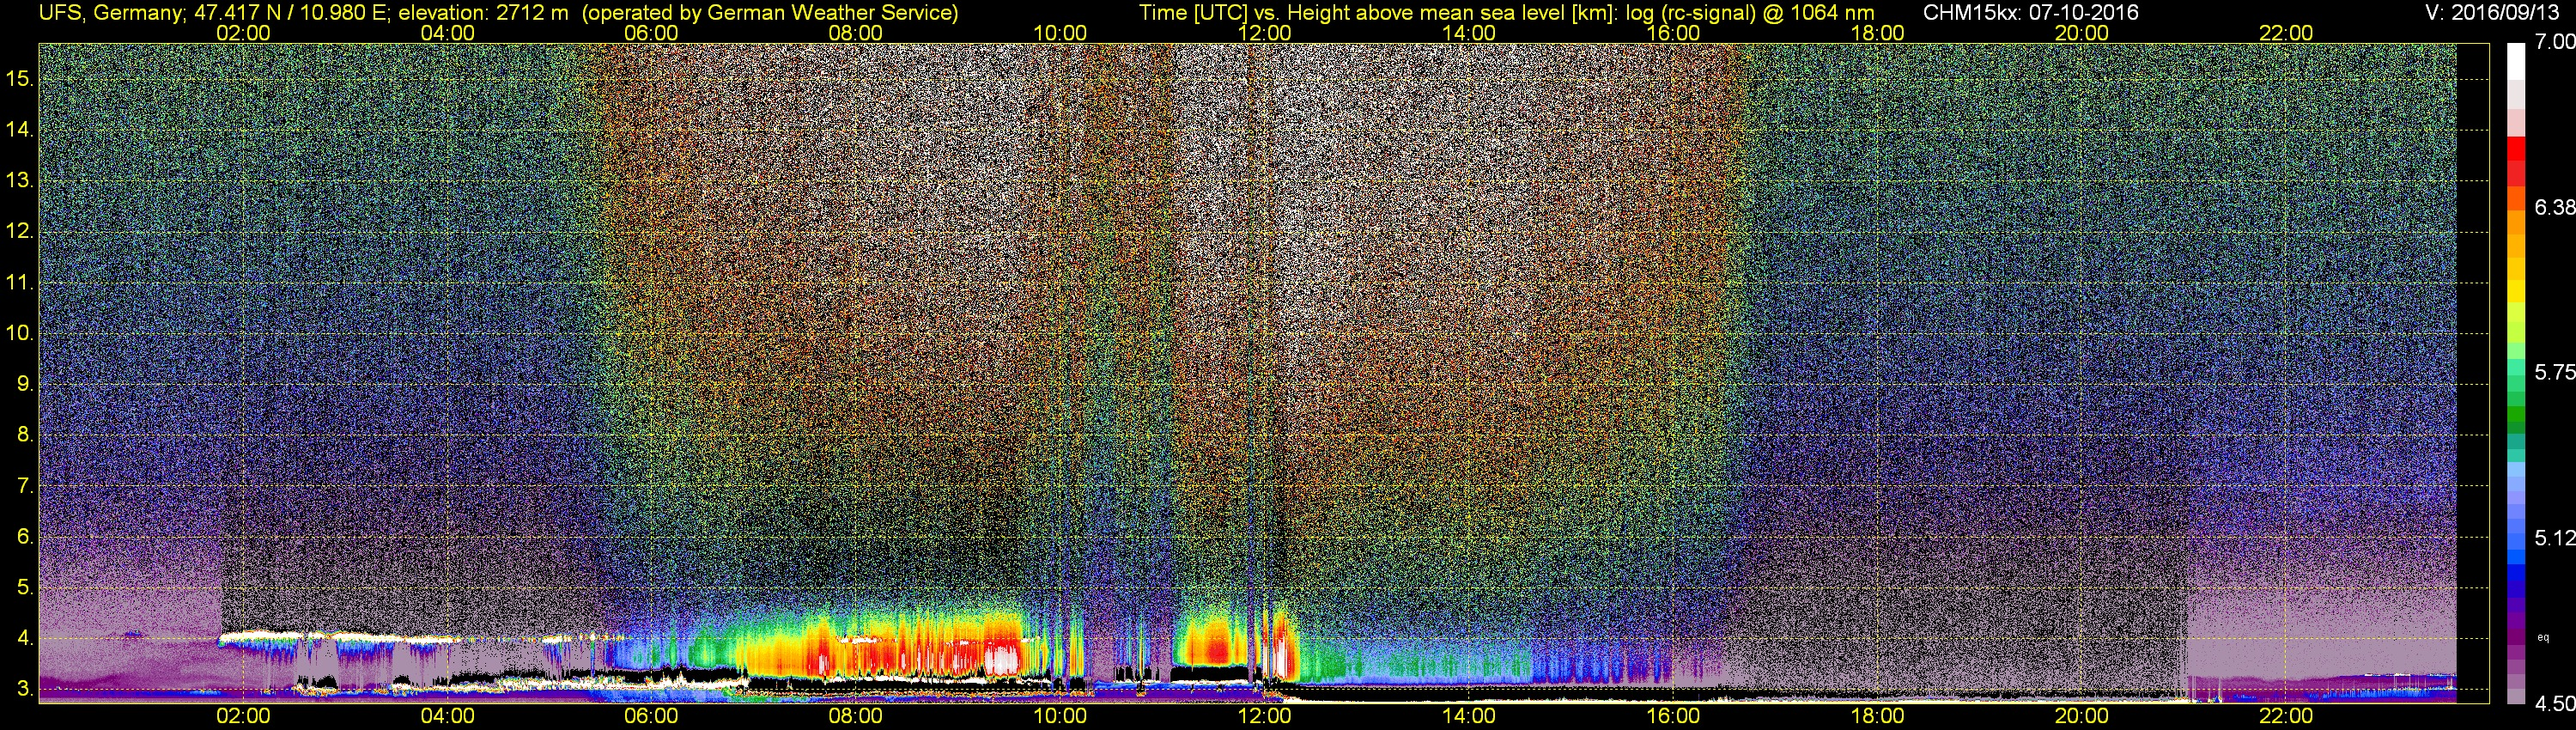Click the height axis label "11."

20,282
